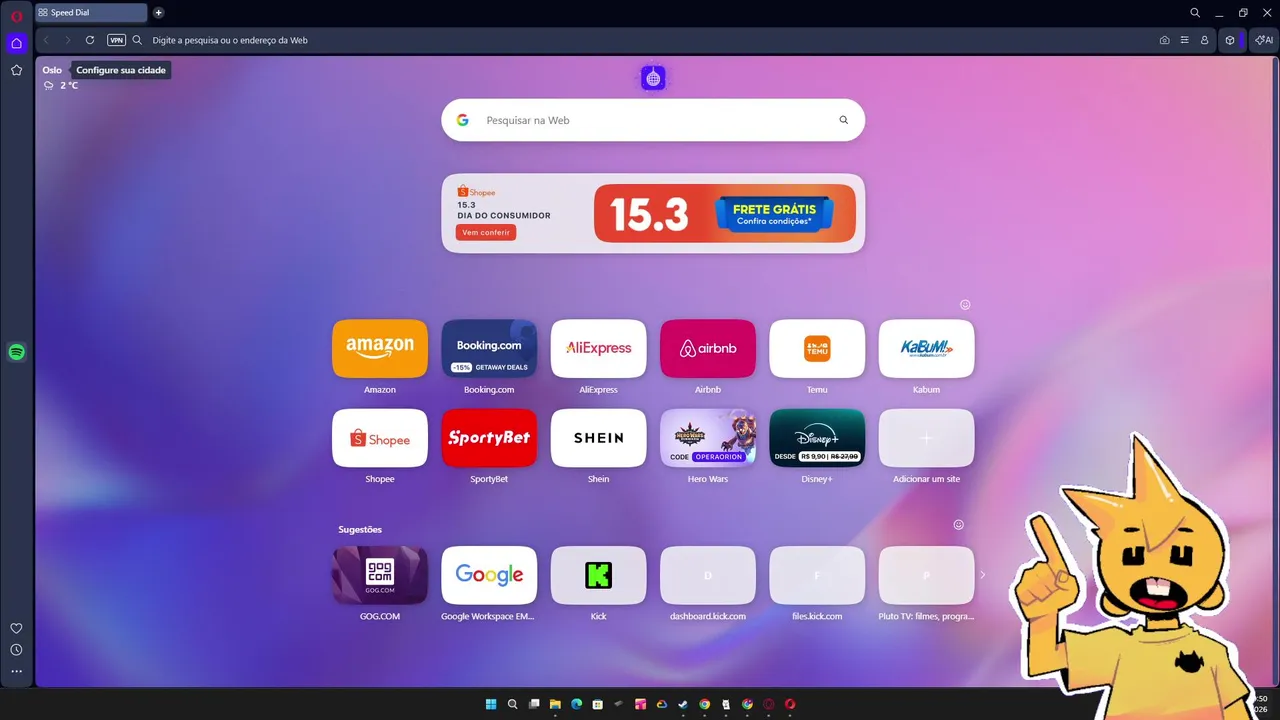1280x720 pixels.
Task: Open Microsoft Store from the taskbar
Action: point(598,704)
